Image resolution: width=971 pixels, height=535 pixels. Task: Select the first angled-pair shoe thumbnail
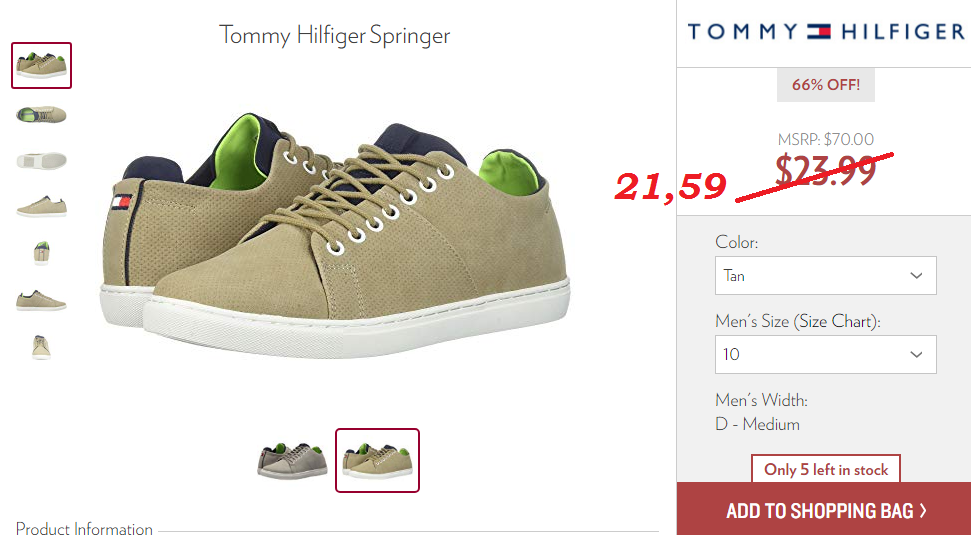point(41,65)
